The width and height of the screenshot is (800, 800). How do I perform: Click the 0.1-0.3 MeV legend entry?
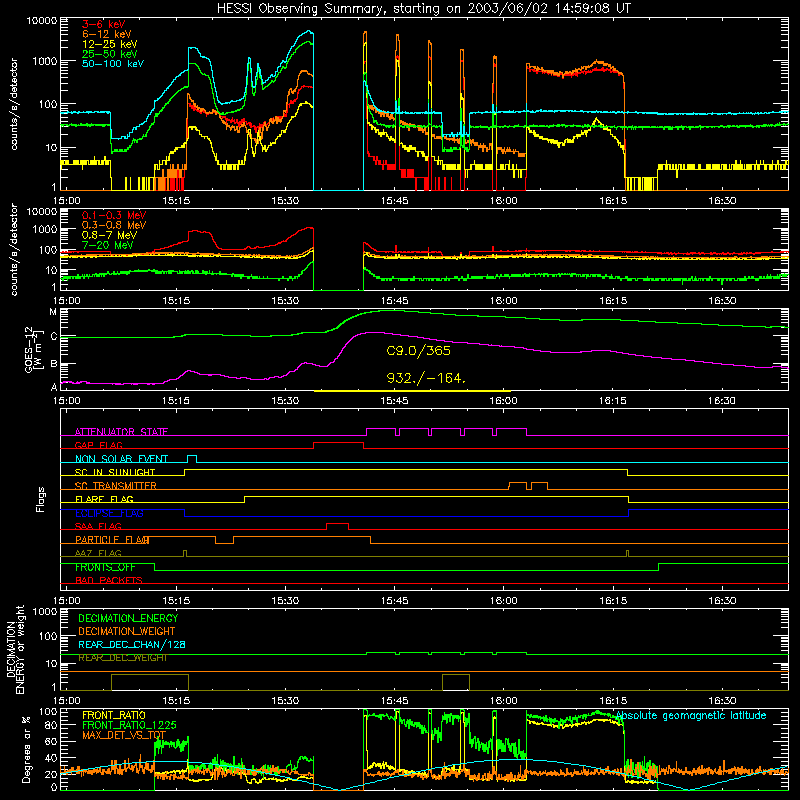click(x=114, y=215)
